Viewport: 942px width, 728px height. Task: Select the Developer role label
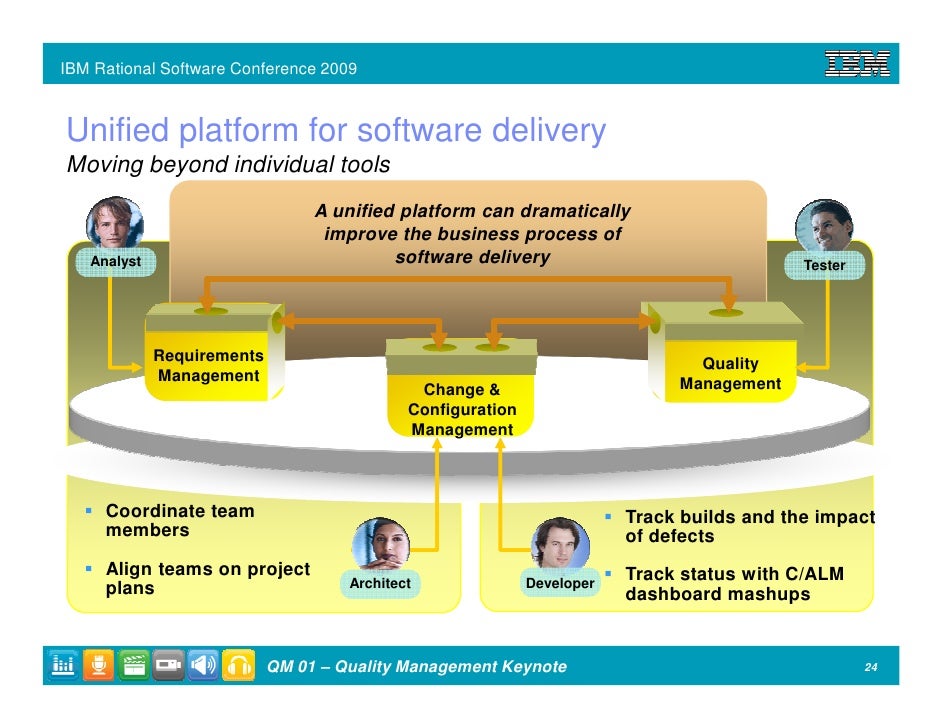point(560,583)
